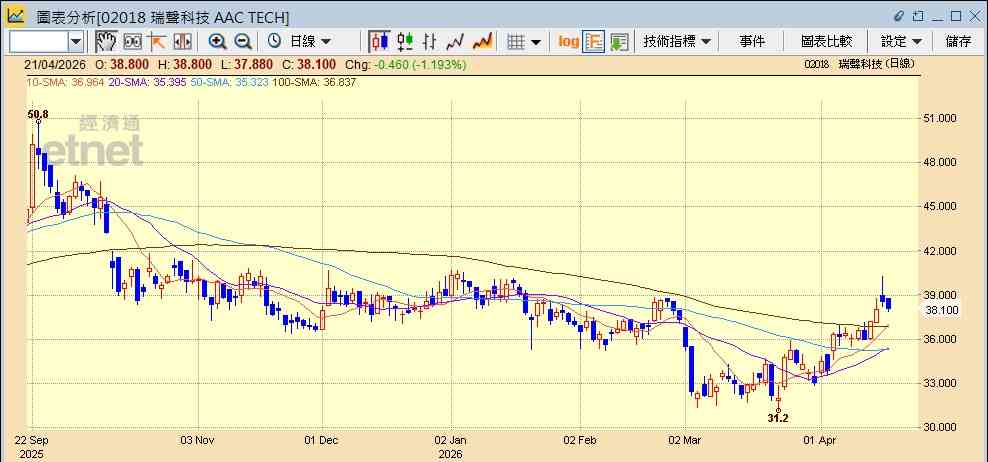Click the 事件 events button
The width and height of the screenshot is (988, 462).
(x=752, y=42)
